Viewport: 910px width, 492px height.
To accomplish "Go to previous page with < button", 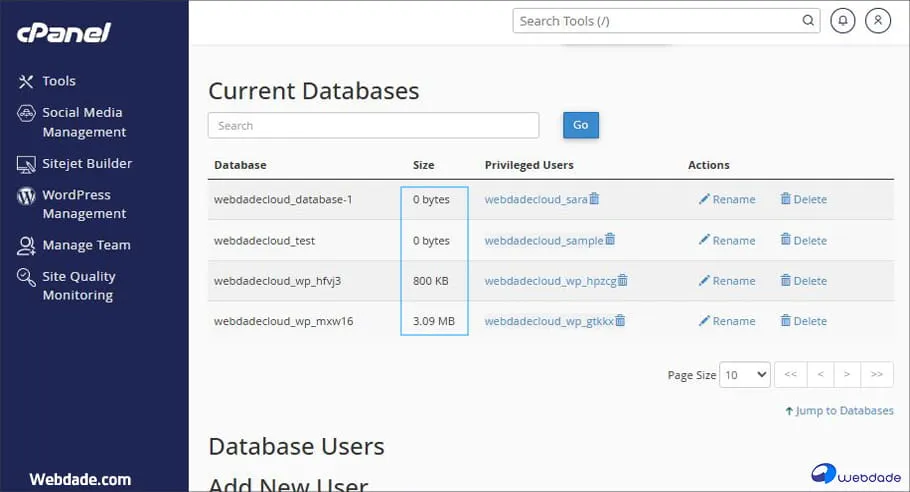I will coord(821,375).
